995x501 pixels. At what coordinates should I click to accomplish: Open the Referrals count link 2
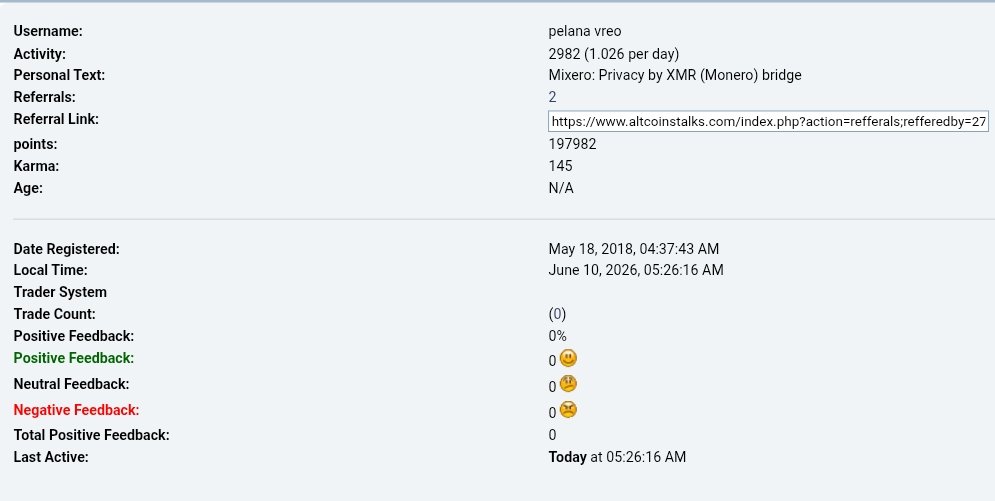point(552,97)
